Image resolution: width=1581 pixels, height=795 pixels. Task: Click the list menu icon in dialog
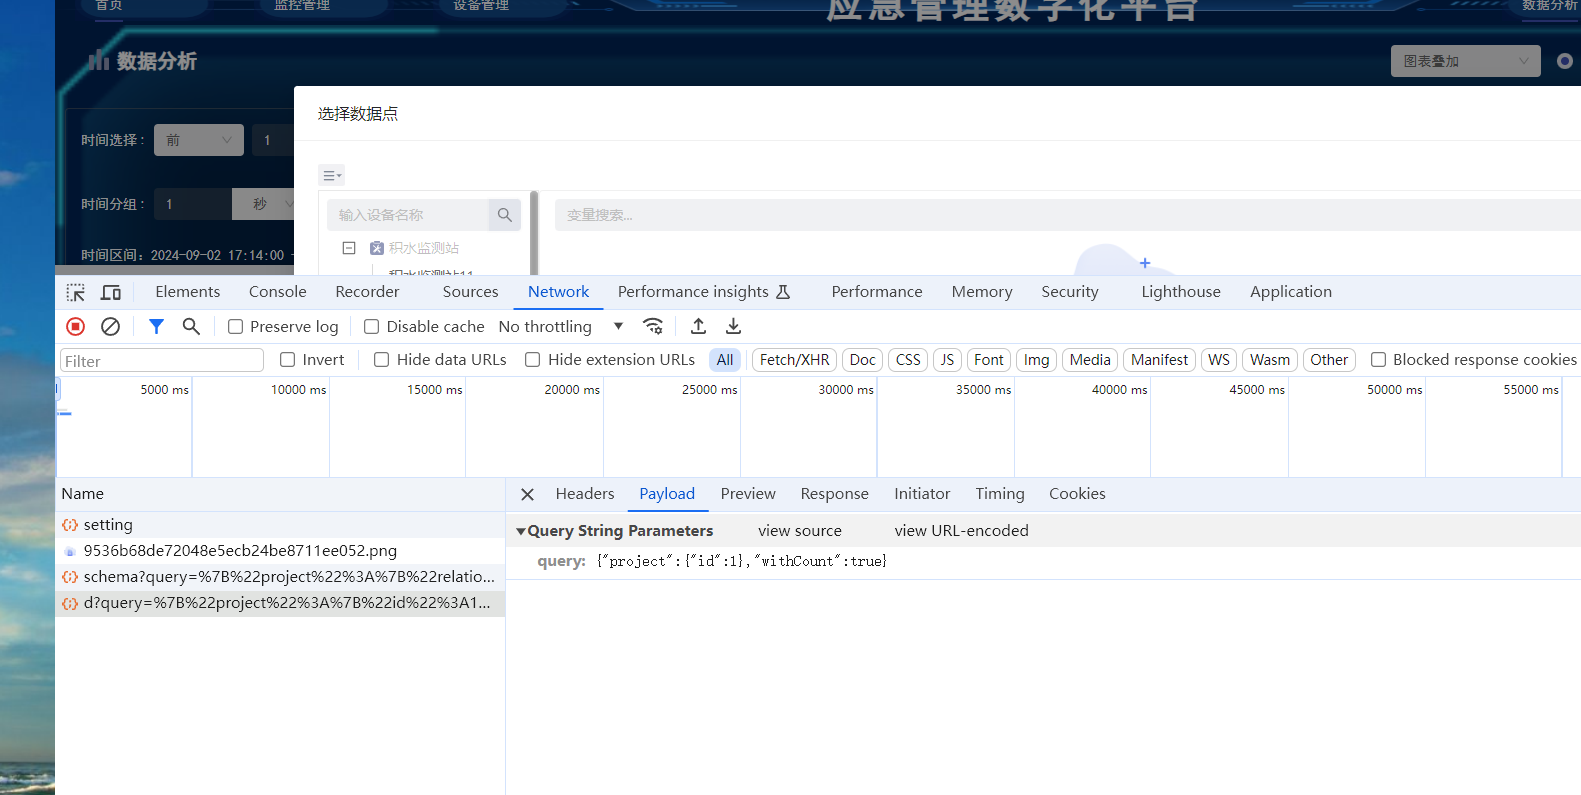331,175
